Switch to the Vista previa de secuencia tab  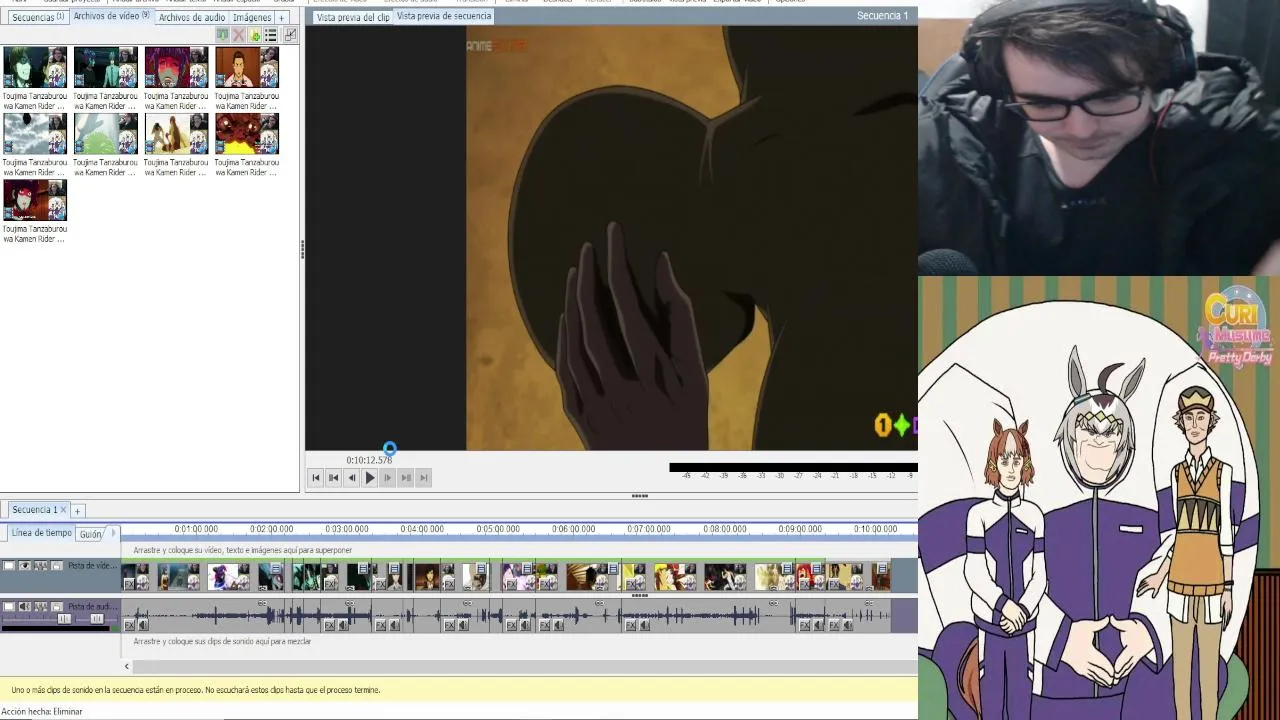click(x=444, y=16)
